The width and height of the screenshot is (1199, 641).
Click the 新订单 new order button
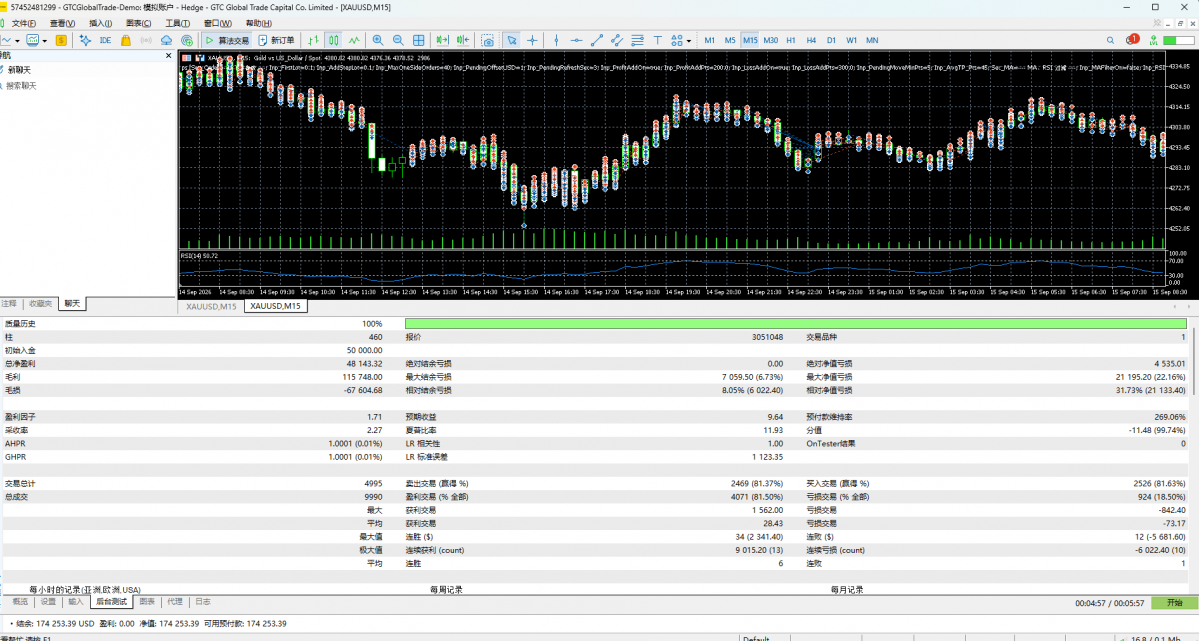[276, 40]
